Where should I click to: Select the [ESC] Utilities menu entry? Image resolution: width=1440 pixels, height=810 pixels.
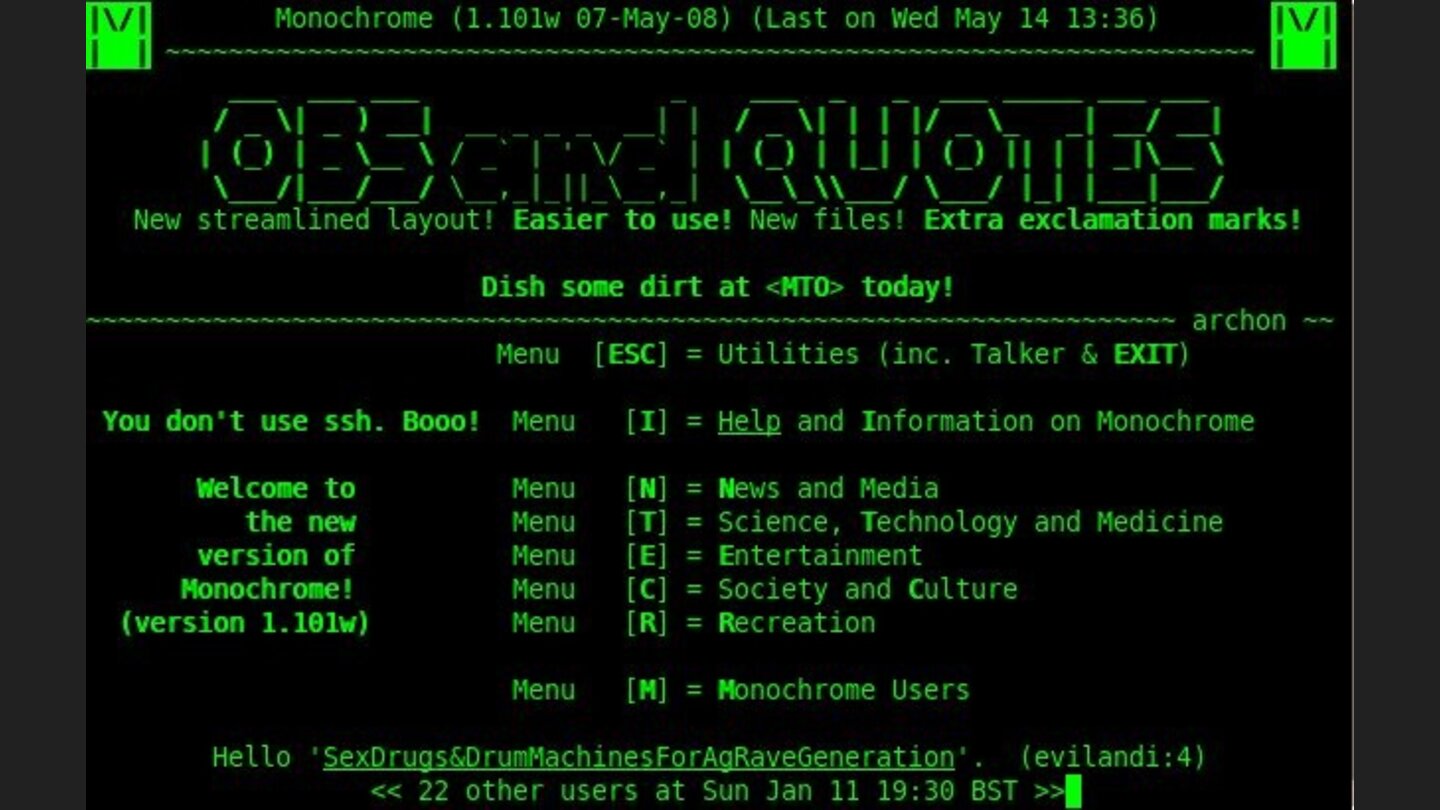pyautogui.click(x=842, y=354)
